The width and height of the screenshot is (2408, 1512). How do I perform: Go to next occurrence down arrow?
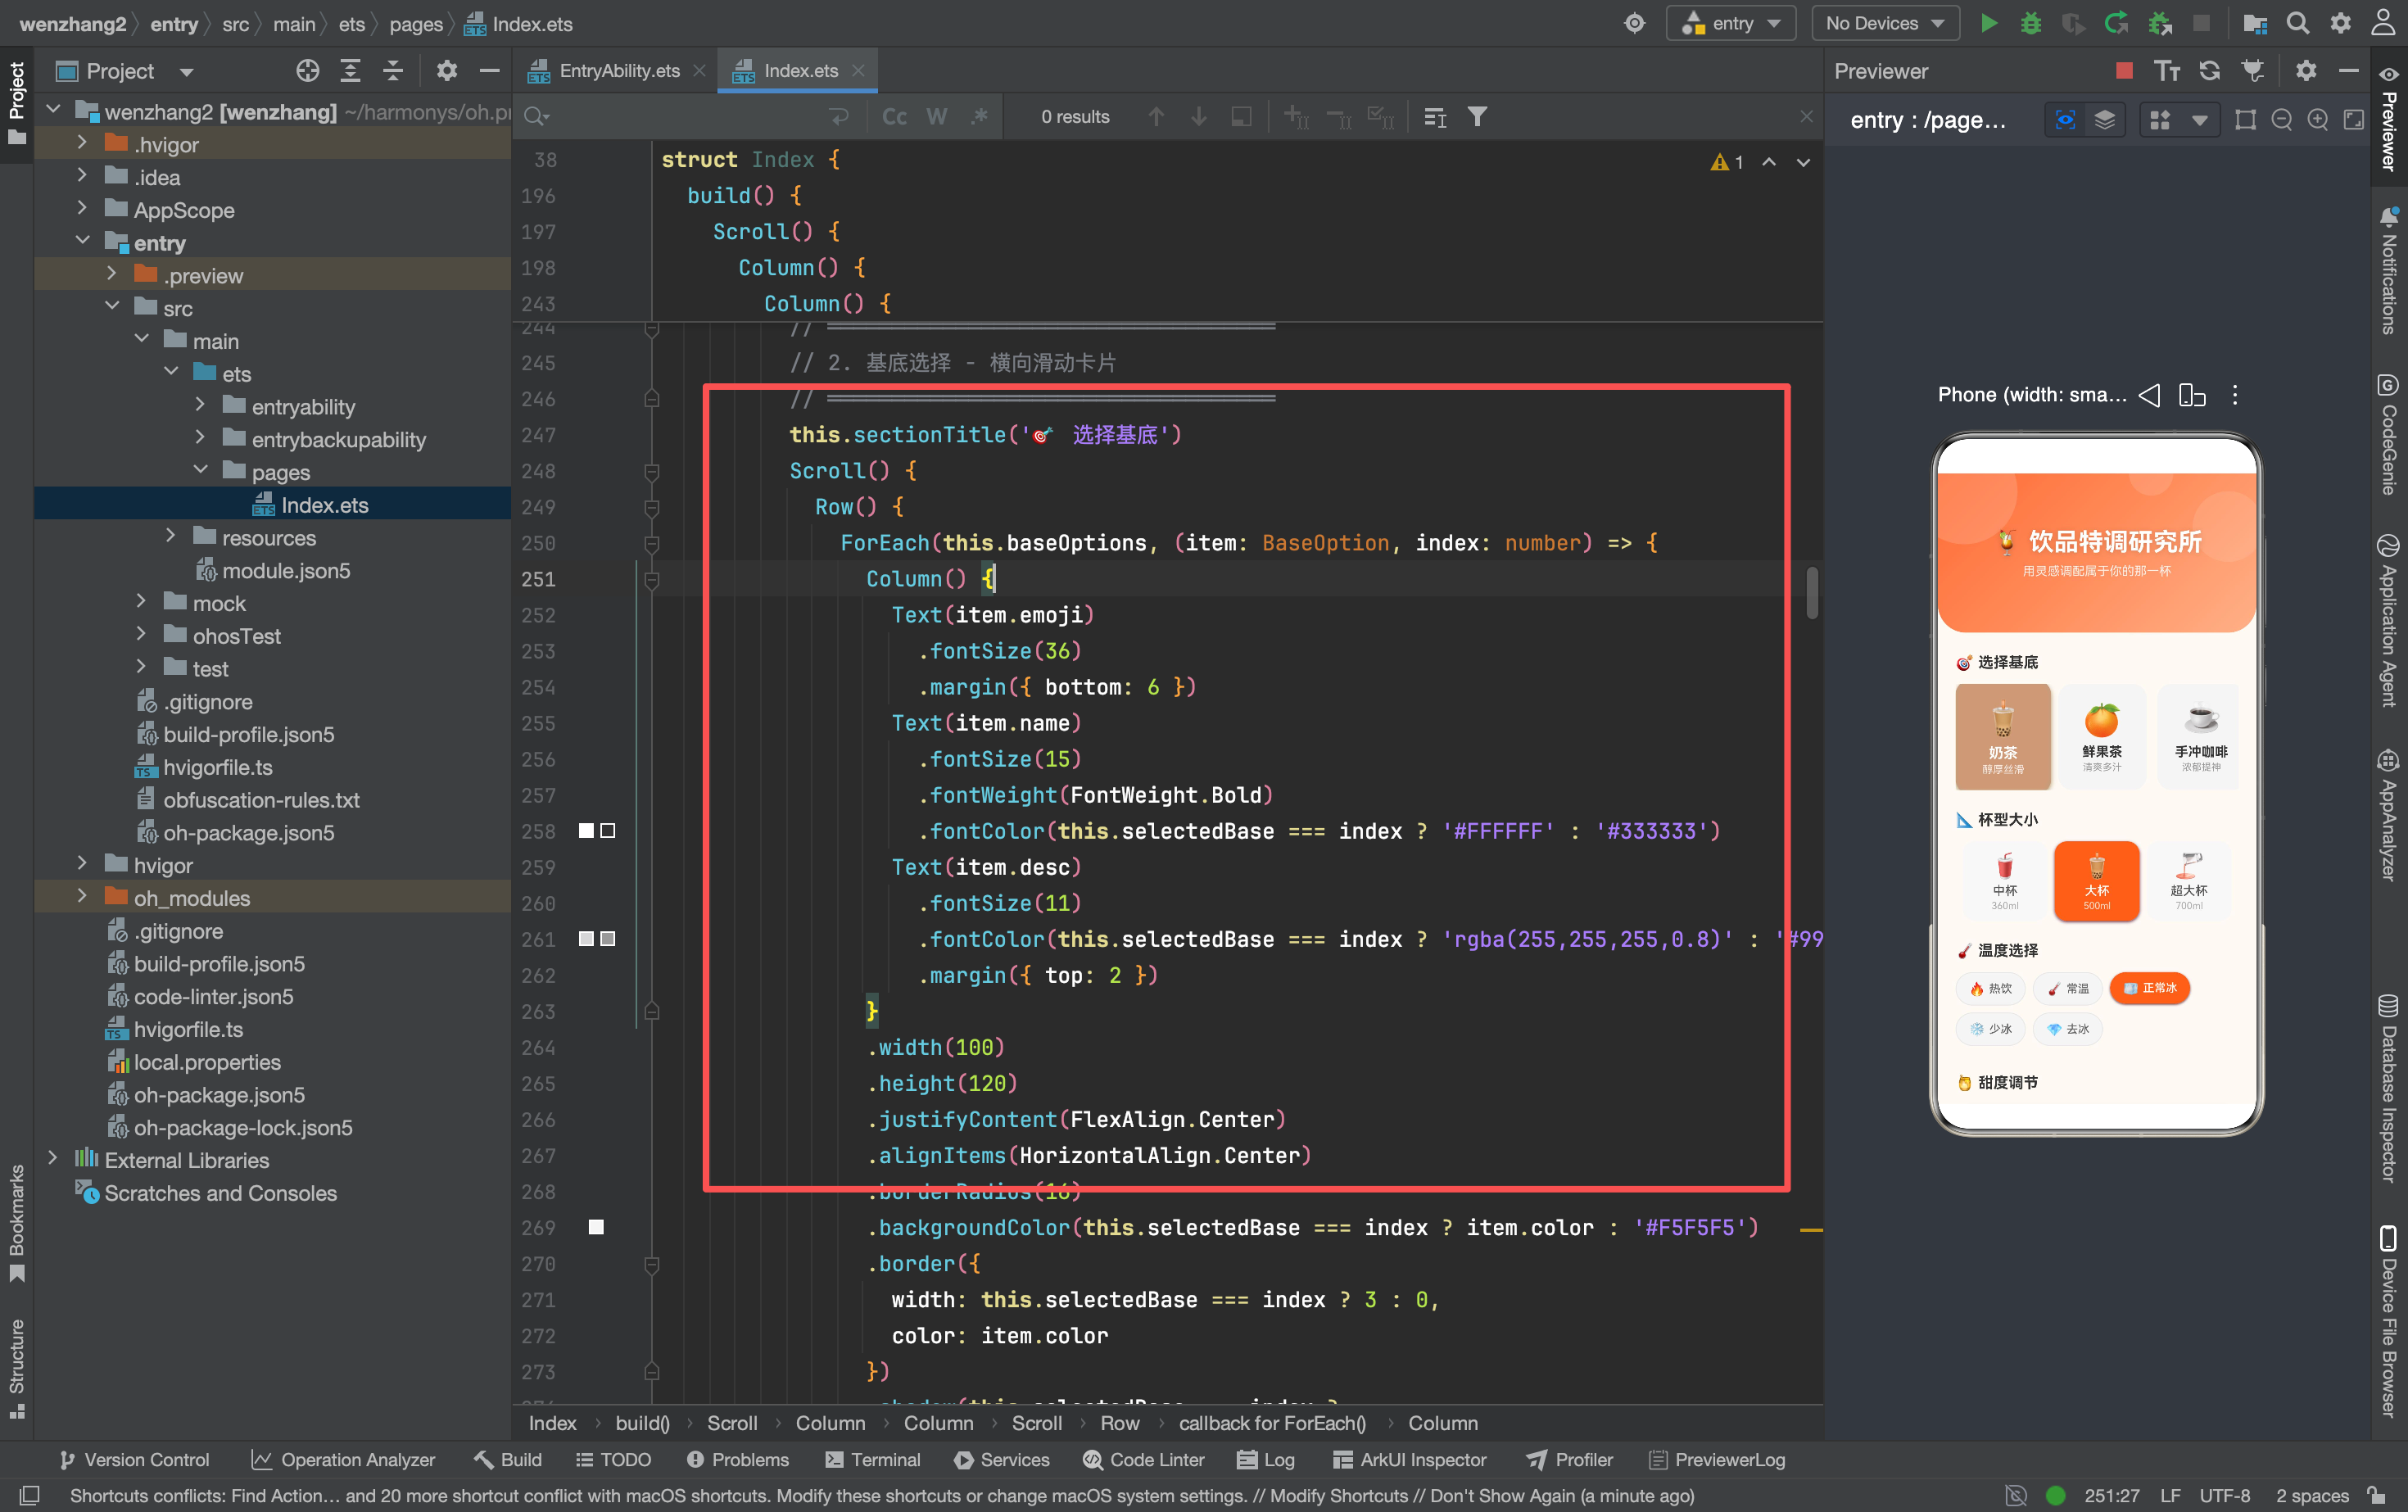(1198, 117)
